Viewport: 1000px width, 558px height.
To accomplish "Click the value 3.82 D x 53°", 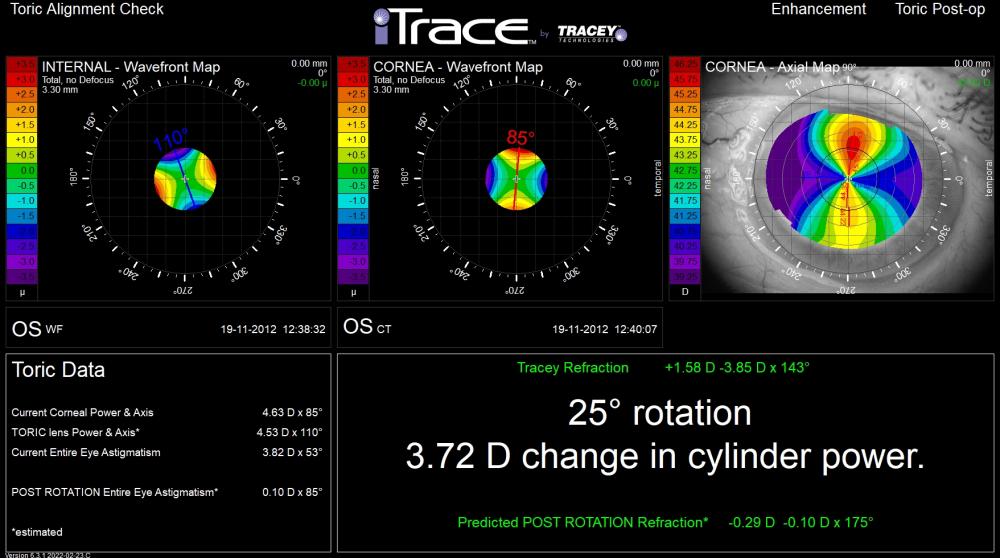I will tap(292, 452).
